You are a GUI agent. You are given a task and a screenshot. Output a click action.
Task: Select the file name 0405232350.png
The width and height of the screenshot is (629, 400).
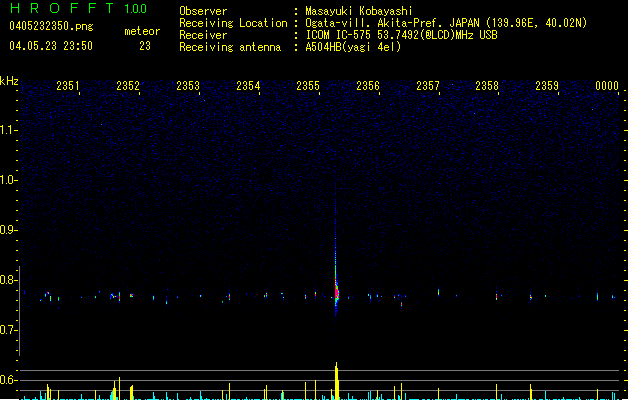point(51,26)
